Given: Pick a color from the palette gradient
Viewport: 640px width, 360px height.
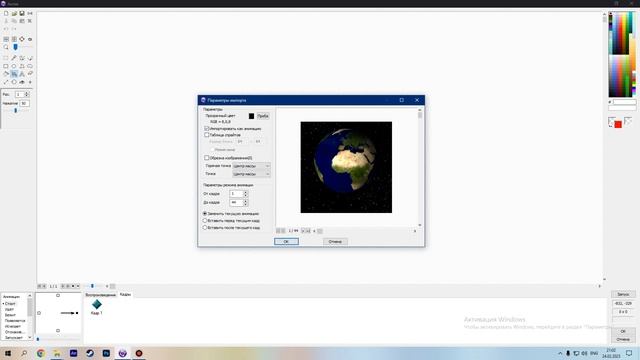Looking at the screenshot, I should (x=622, y=54).
